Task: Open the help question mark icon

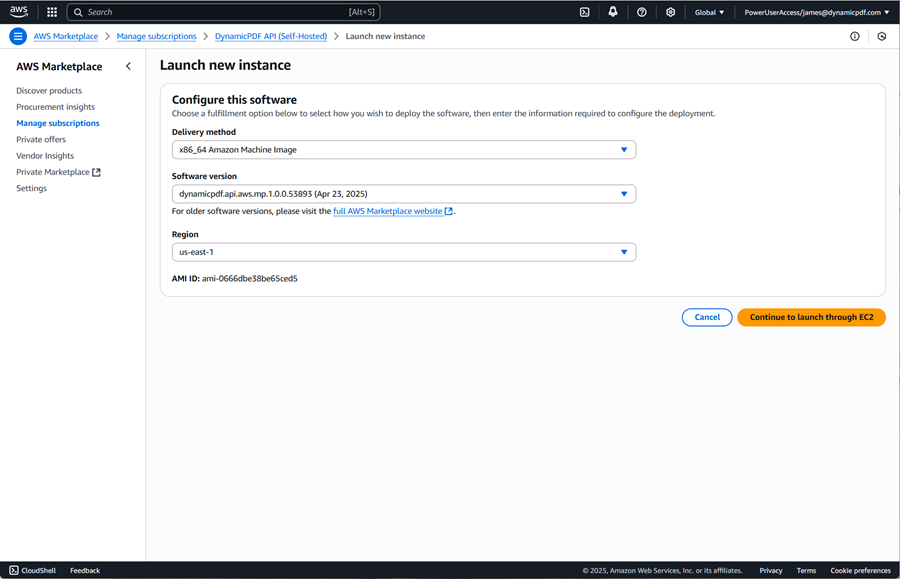Action: tap(642, 12)
